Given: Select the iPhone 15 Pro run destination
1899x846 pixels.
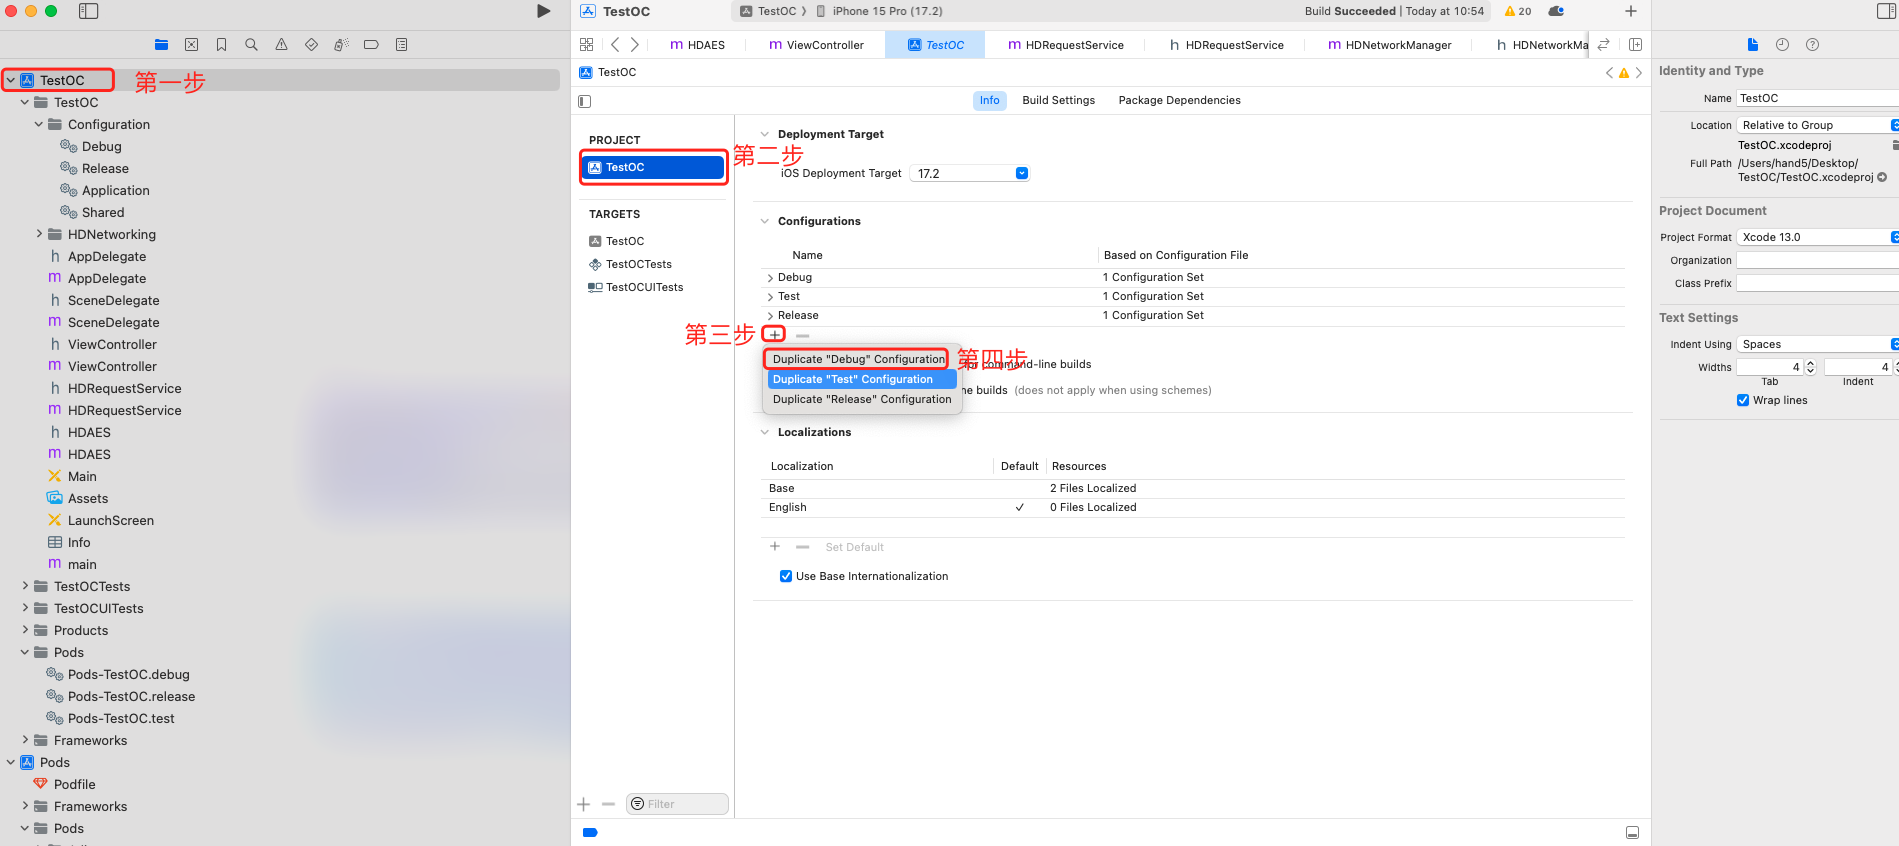Looking at the screenshot, I should click(x=880, y=11).
